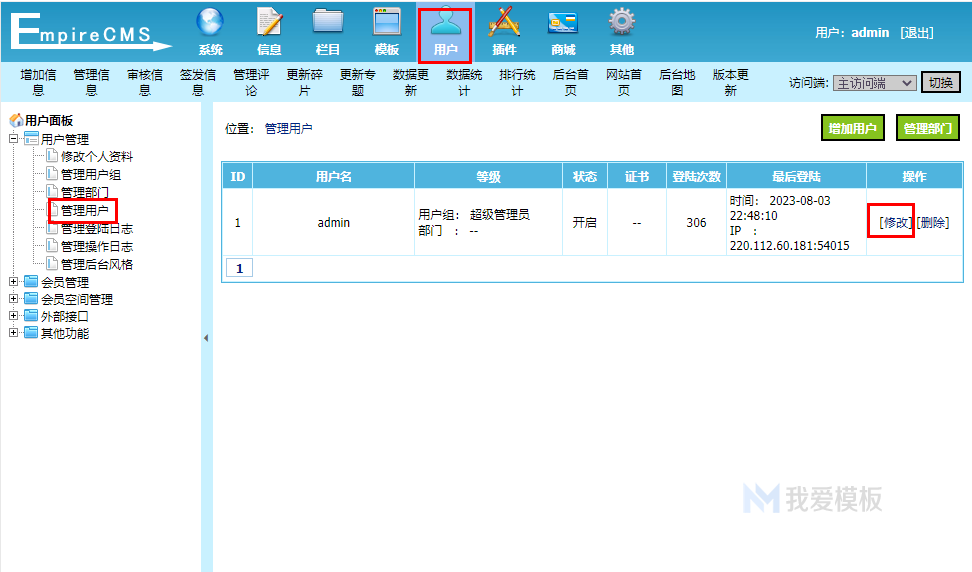Screen dimensions: 972x572
Task: Select 管理用户 in the sidebar tree
Action: click(x=85, y=211)
